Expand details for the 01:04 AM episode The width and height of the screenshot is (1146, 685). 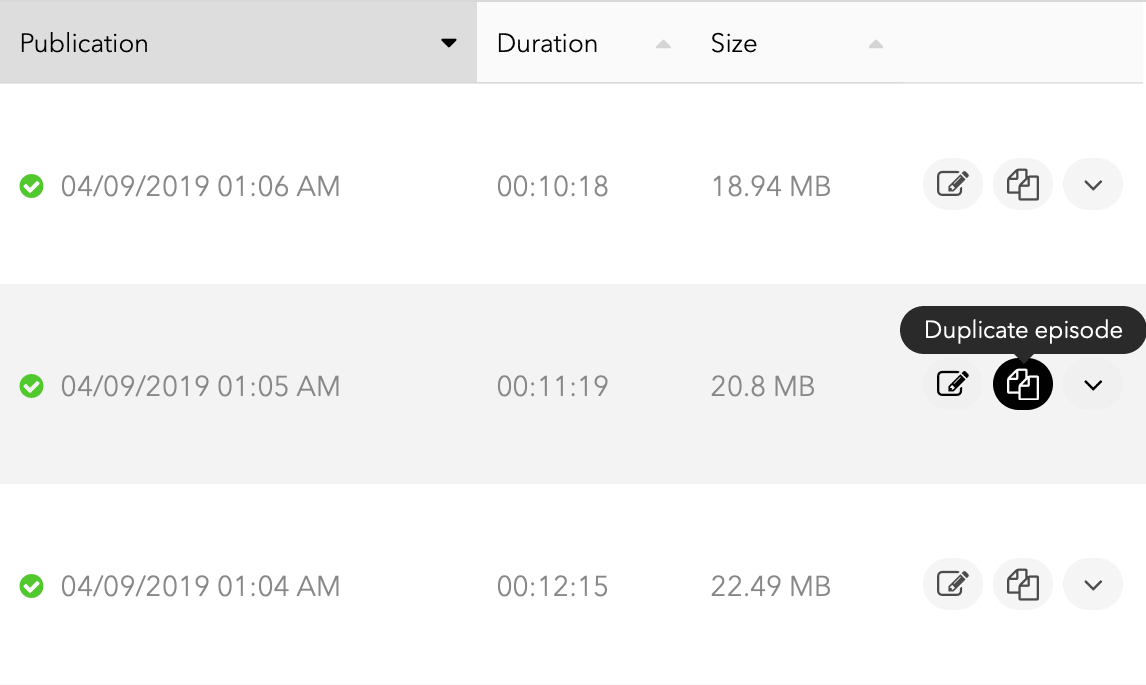(1093, 584)
